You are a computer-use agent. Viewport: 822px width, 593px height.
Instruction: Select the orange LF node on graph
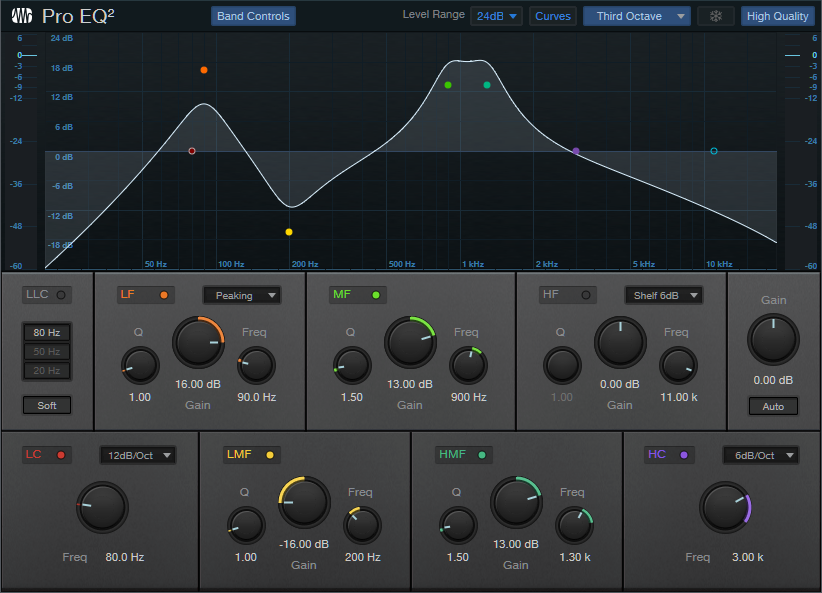coord(204,70)
